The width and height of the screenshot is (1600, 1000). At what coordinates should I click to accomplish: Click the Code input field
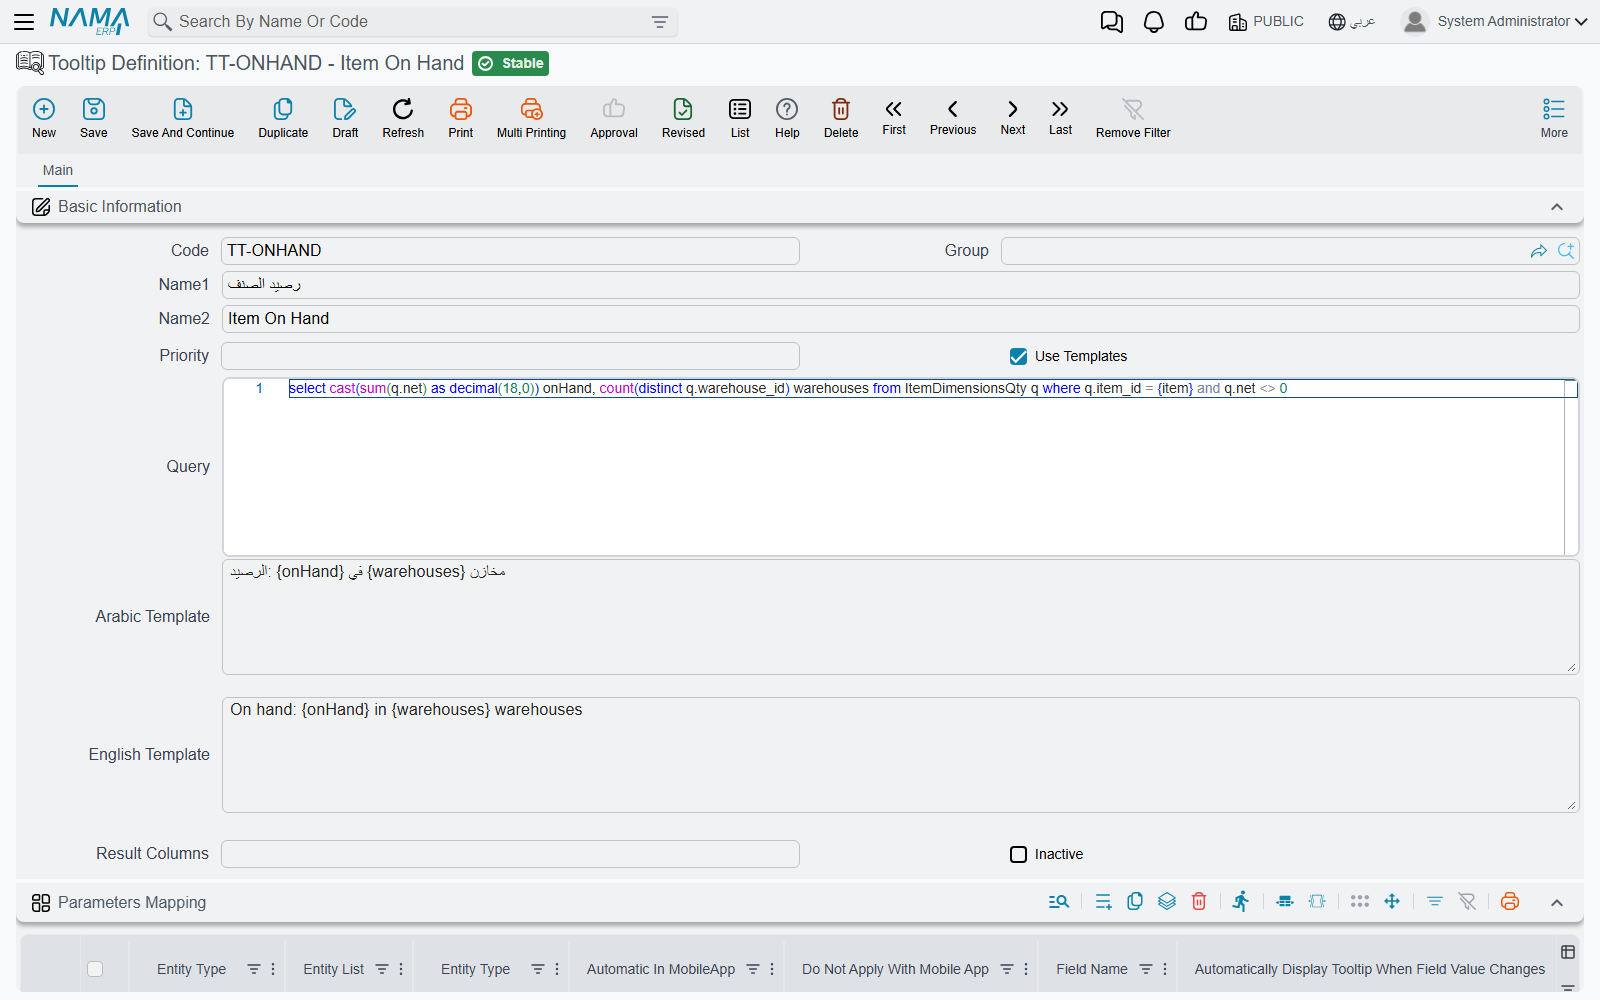point(510,251)
